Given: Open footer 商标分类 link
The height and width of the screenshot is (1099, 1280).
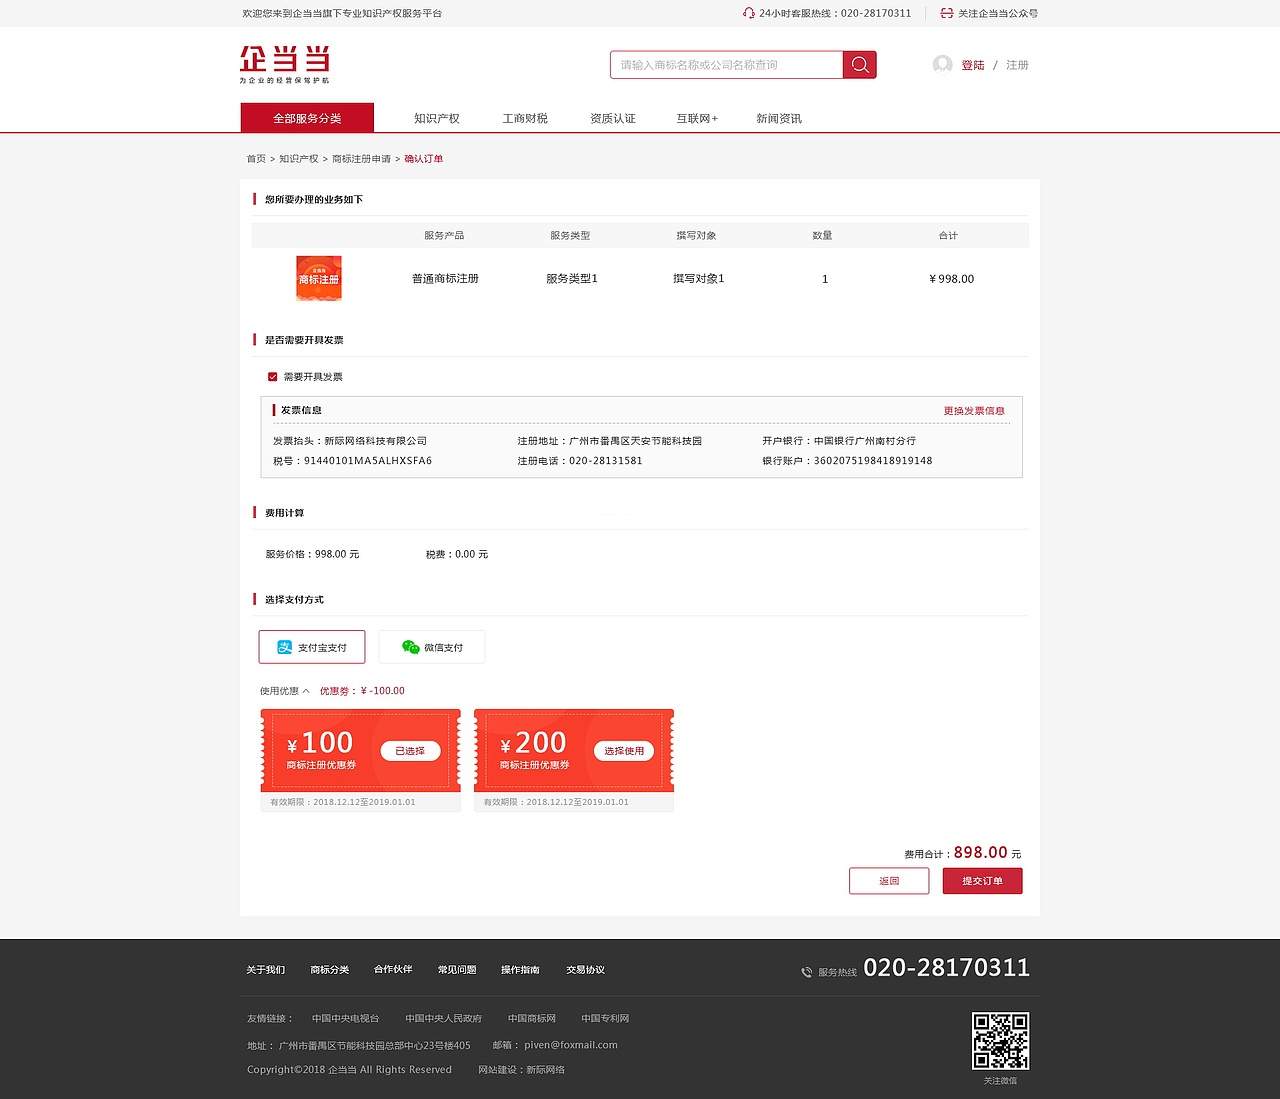Looking at the screenshot, I should (x=330, y=970).
